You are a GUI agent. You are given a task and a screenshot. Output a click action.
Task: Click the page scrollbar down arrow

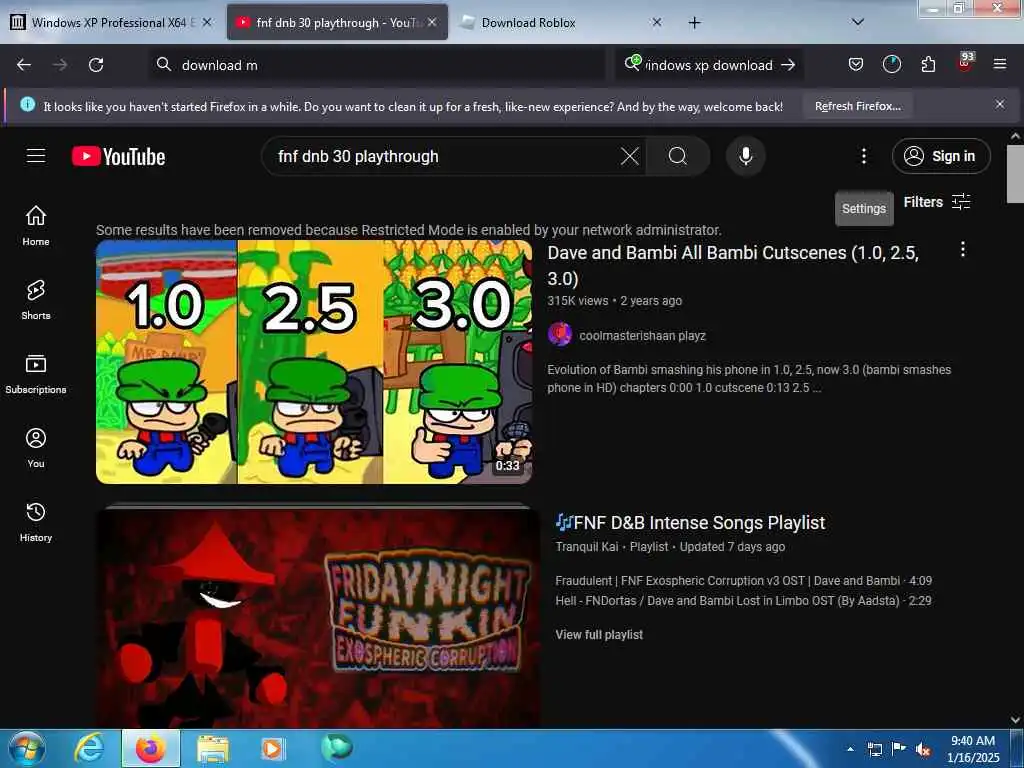[1016, 720]
